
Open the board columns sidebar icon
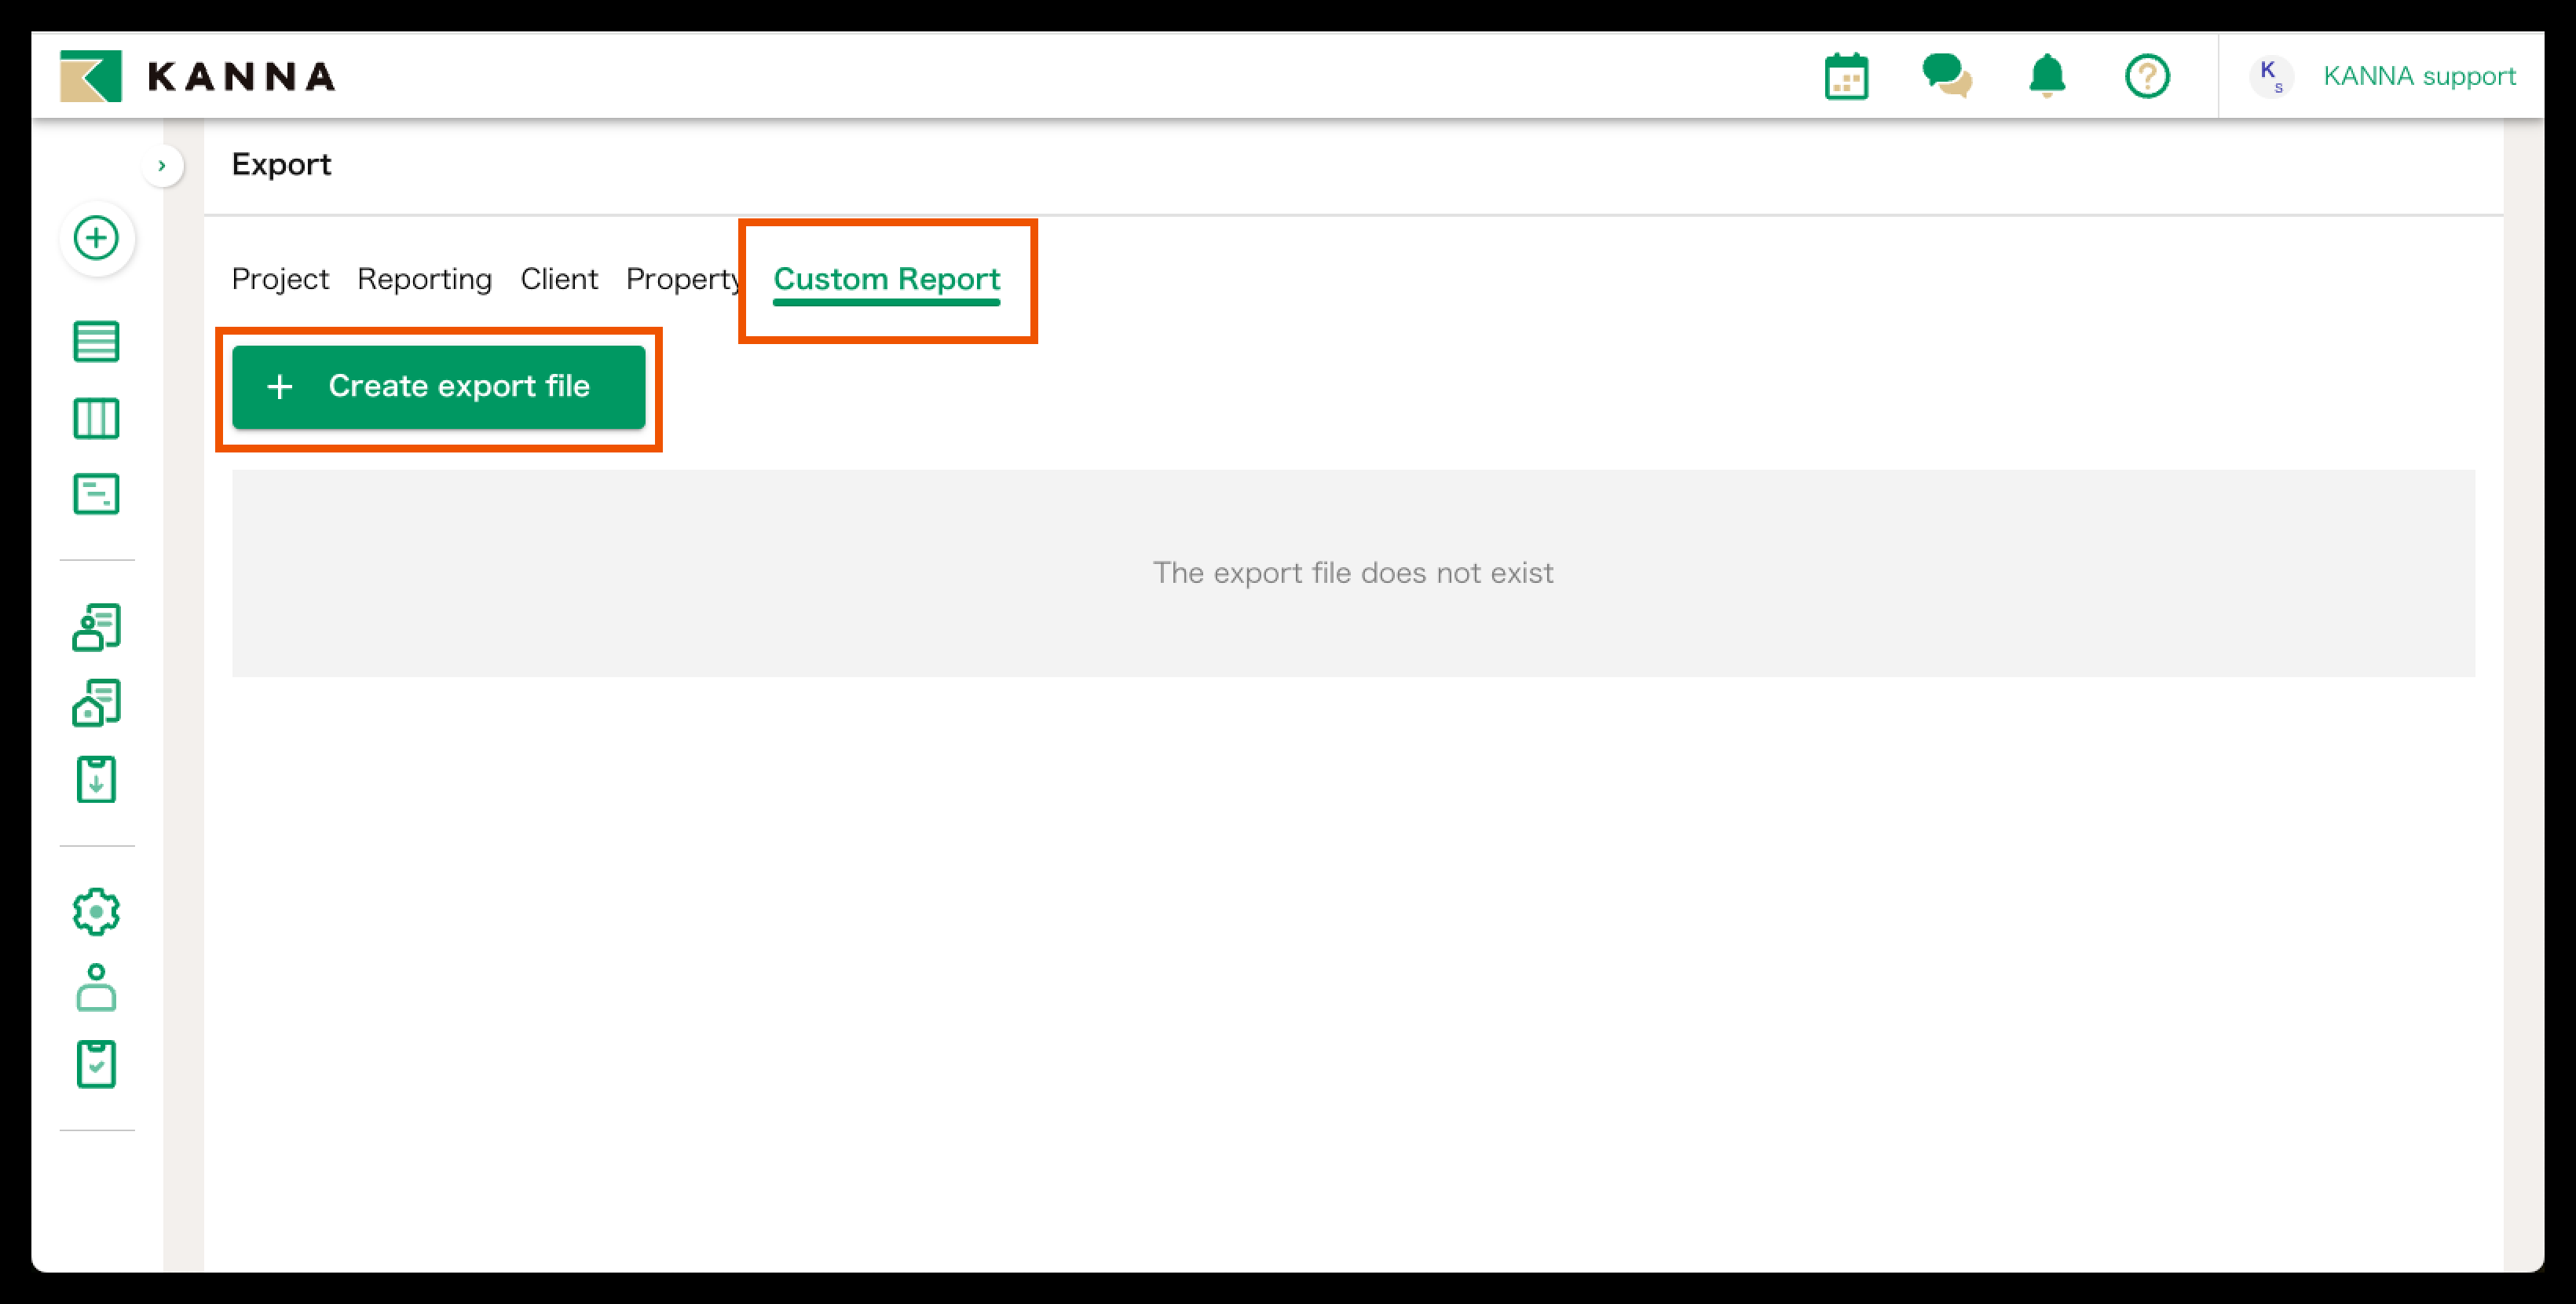97,418
